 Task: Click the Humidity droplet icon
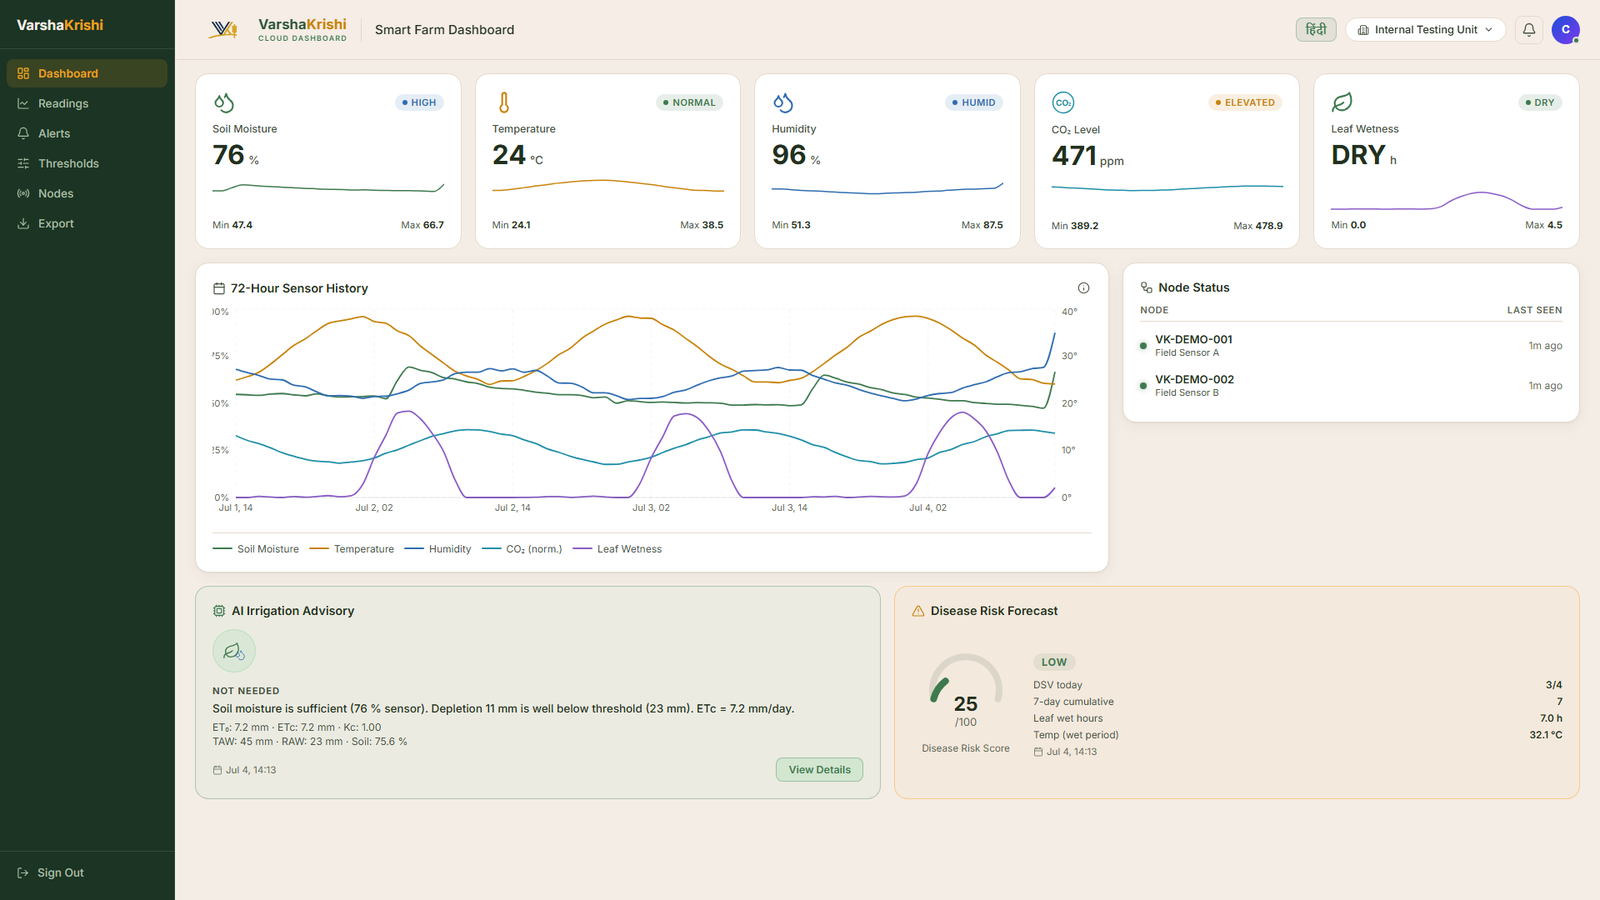783,102
